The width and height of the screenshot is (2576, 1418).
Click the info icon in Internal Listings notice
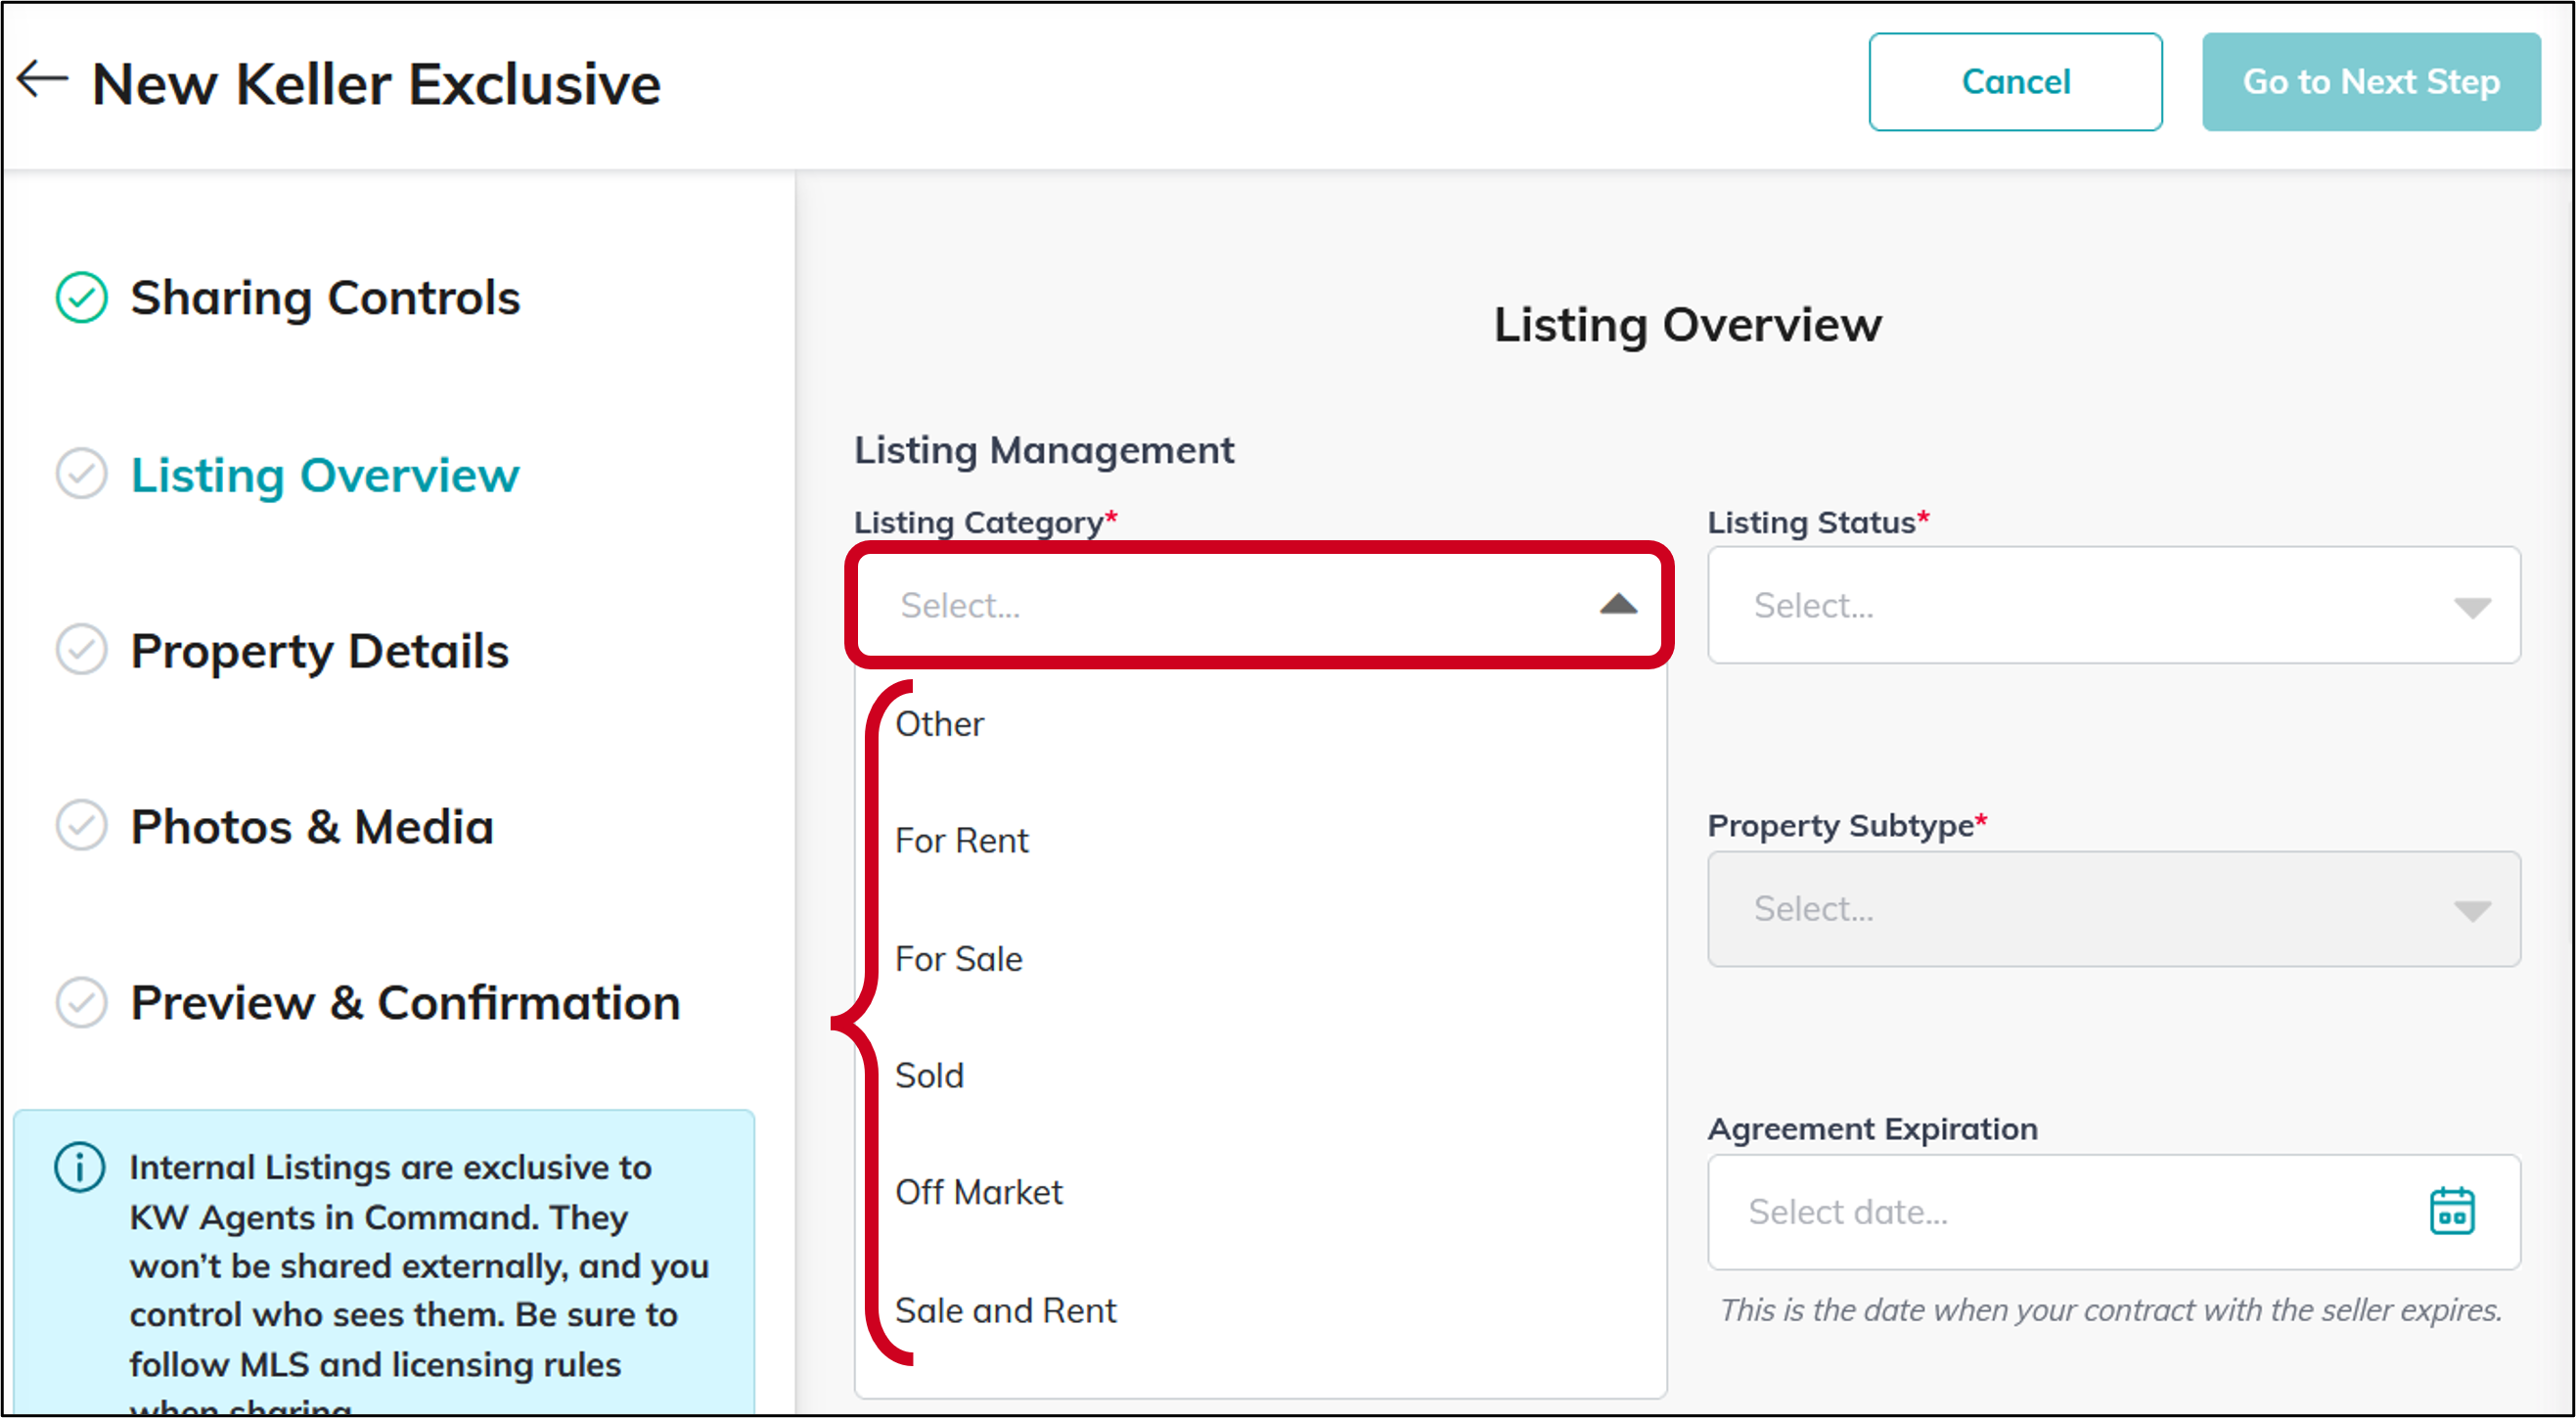pyautogui.click(x=79, y=1167)
